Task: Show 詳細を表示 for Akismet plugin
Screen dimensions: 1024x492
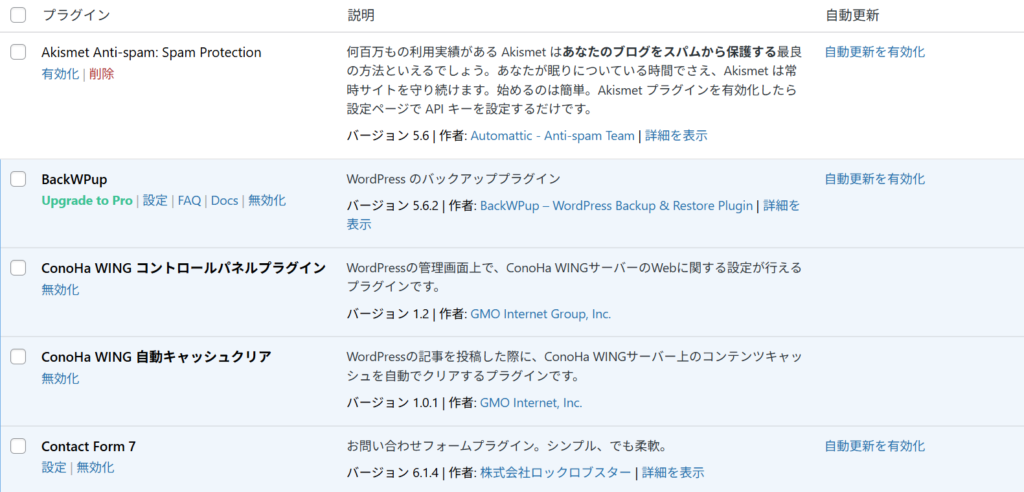Action: [x=676, y=135]
